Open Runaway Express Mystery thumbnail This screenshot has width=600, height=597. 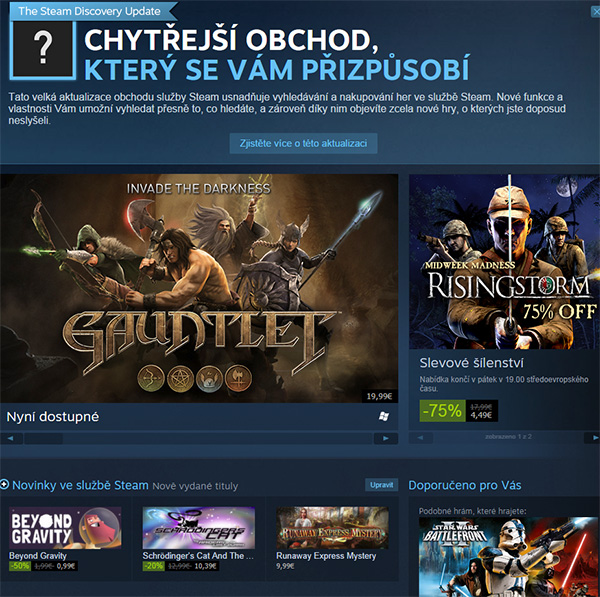(x=332, y=528)
